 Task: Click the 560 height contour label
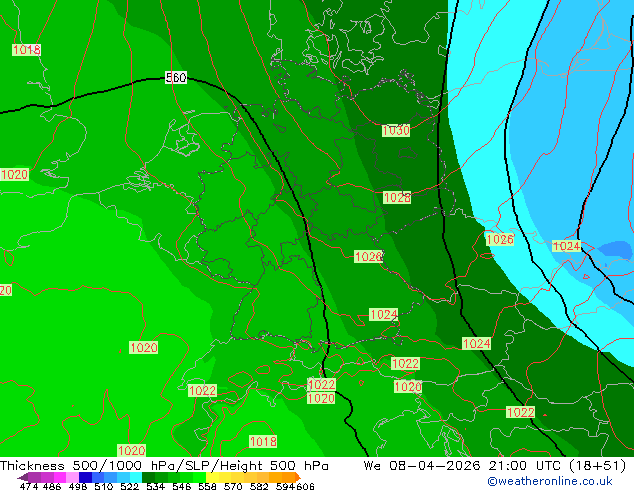[x=176, y=77]
